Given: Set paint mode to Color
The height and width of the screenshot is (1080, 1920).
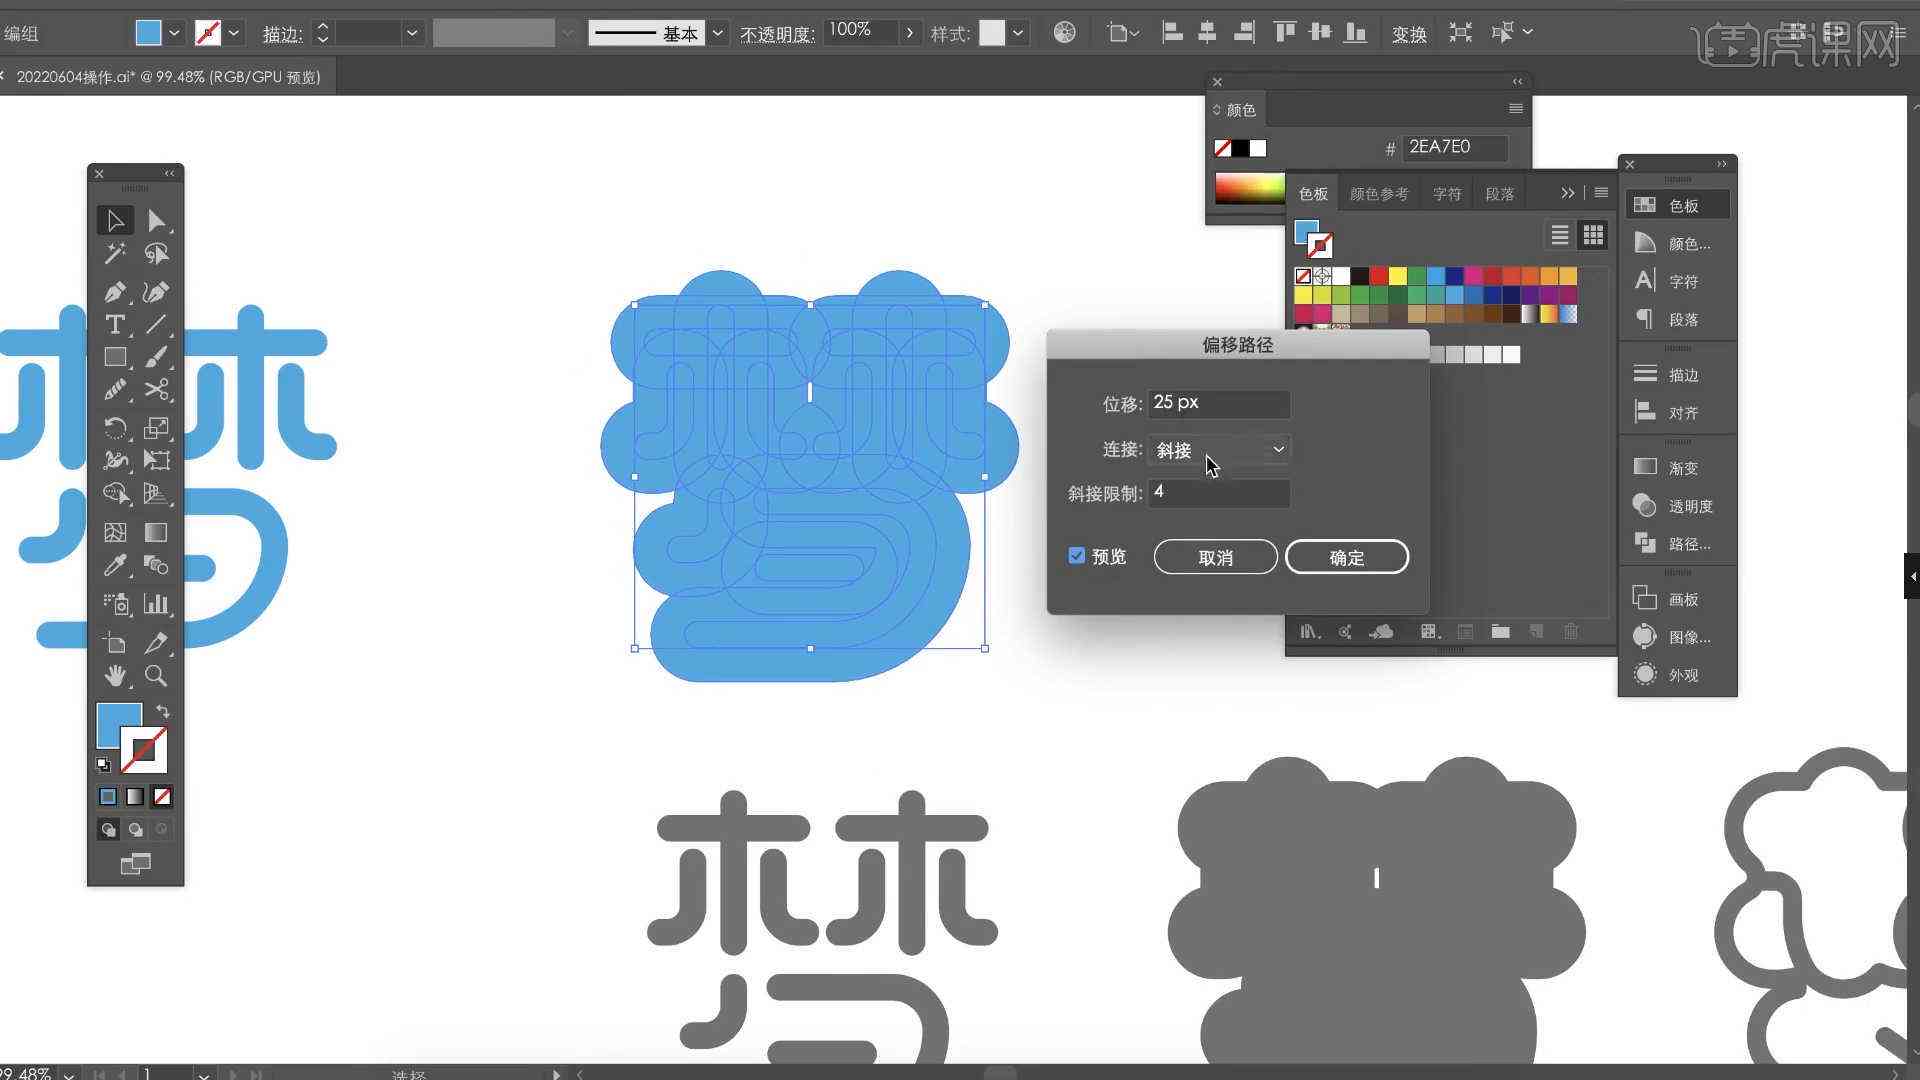Looking at the screenshot, I should point(108,797).
